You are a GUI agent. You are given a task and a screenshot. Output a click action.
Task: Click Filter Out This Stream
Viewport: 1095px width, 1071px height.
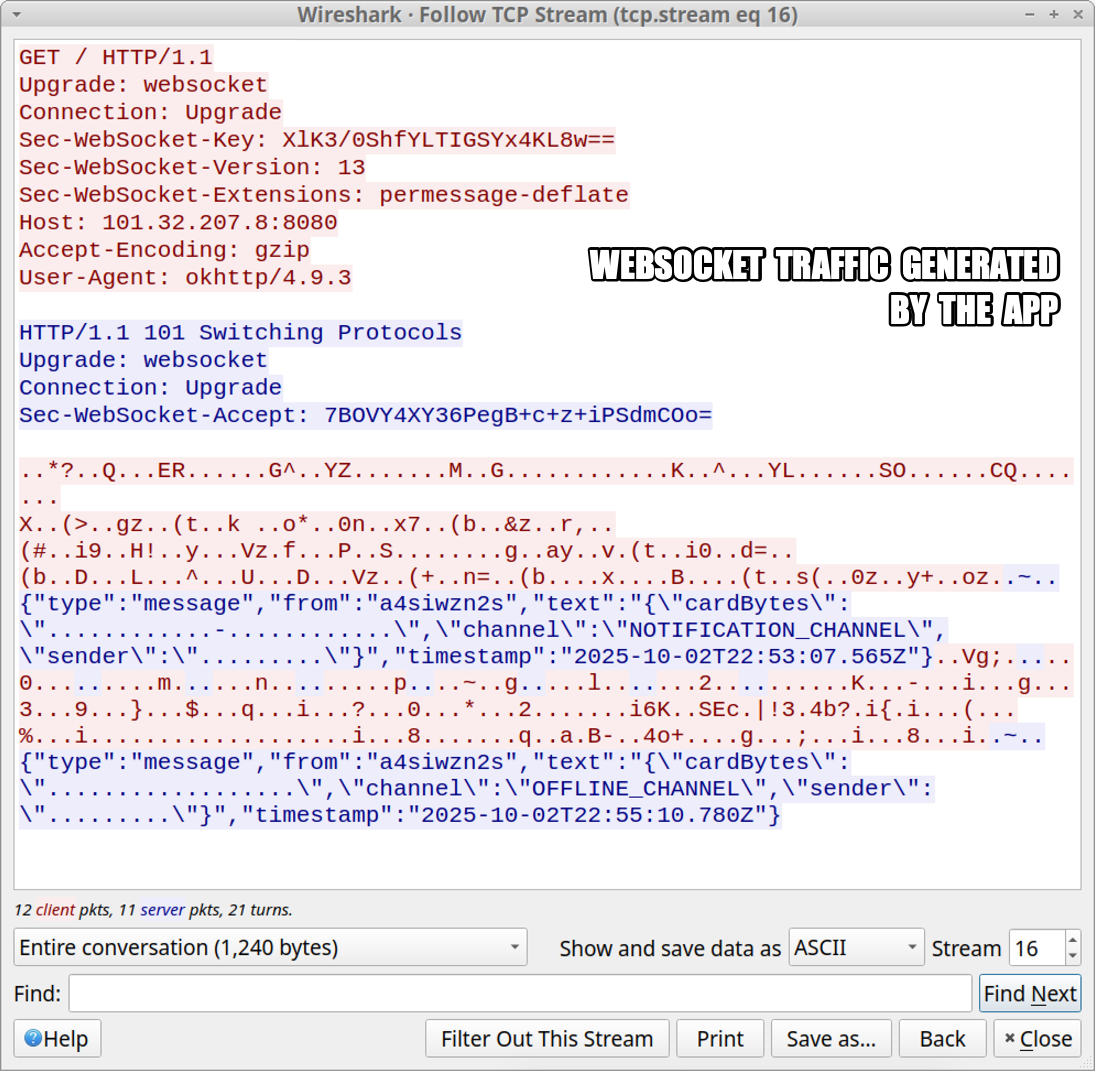[547, 1039]
